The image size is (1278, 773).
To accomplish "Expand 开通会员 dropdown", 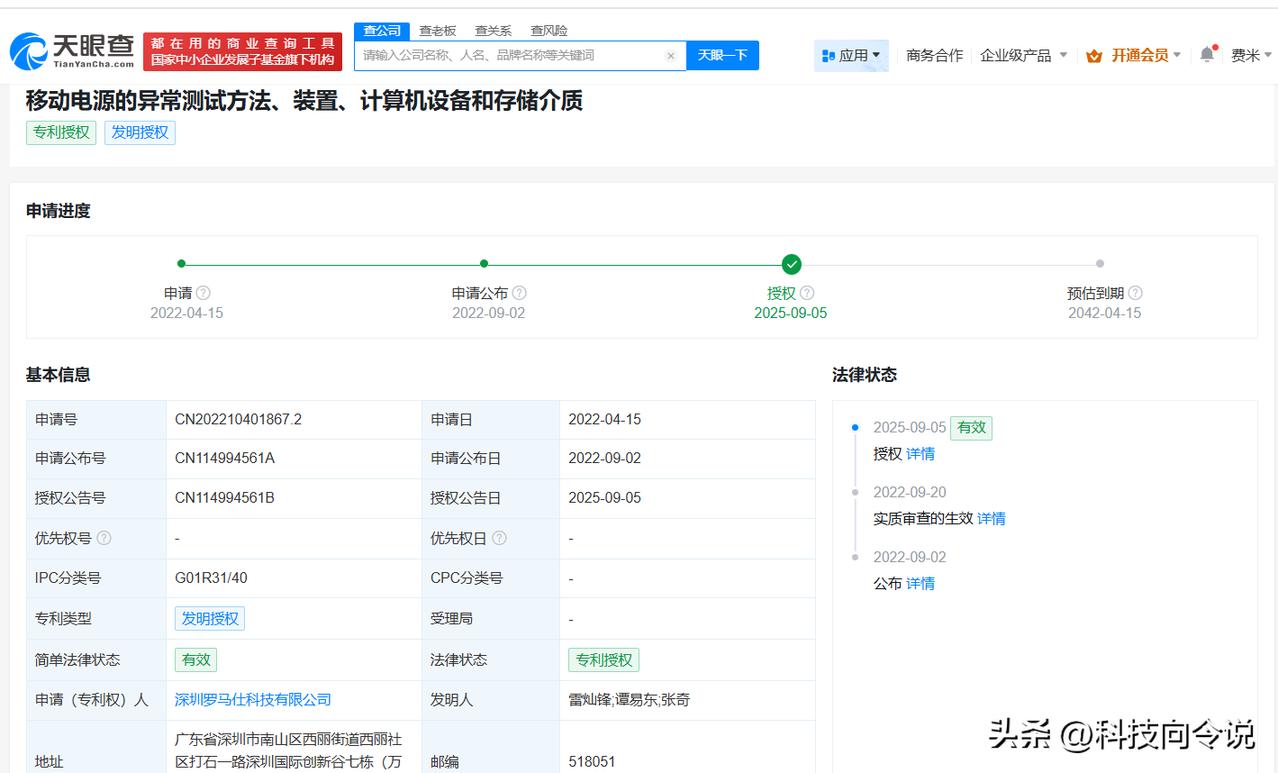I will (x=1133, y=56).
